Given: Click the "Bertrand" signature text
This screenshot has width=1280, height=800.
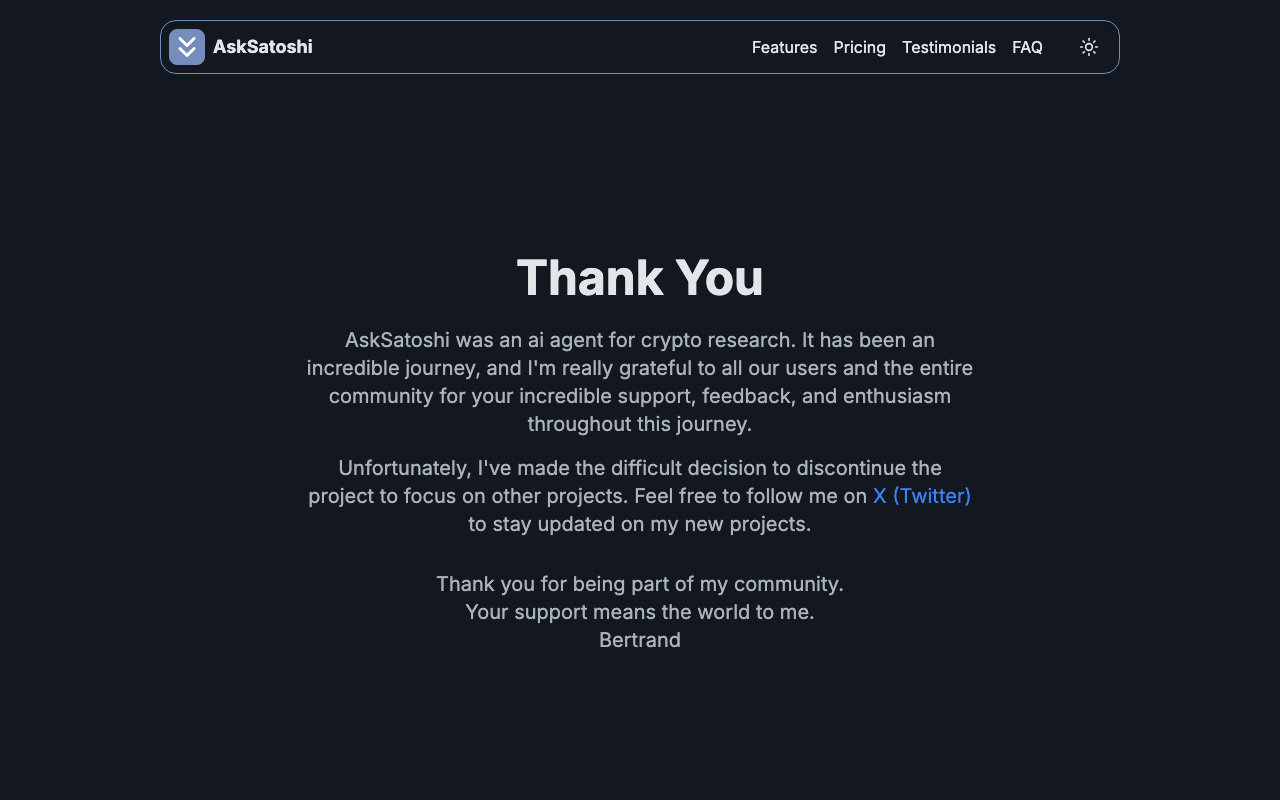Looking at the screenshot, I should 640,640.
